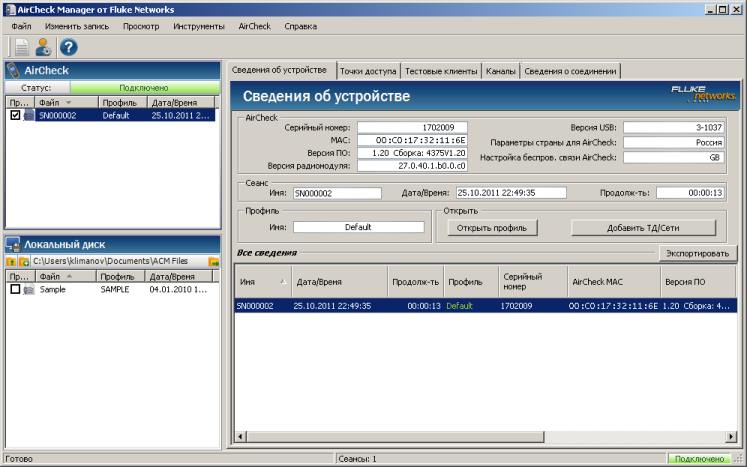Switch to Сведения о соединении tab
This screenshot has width=747, height=467.
point(570,71)
